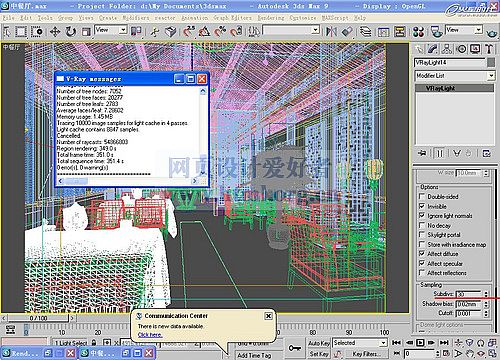Screen dimensions: 500x360
Task: Click the Play Animation button
Action: [420, 342]
